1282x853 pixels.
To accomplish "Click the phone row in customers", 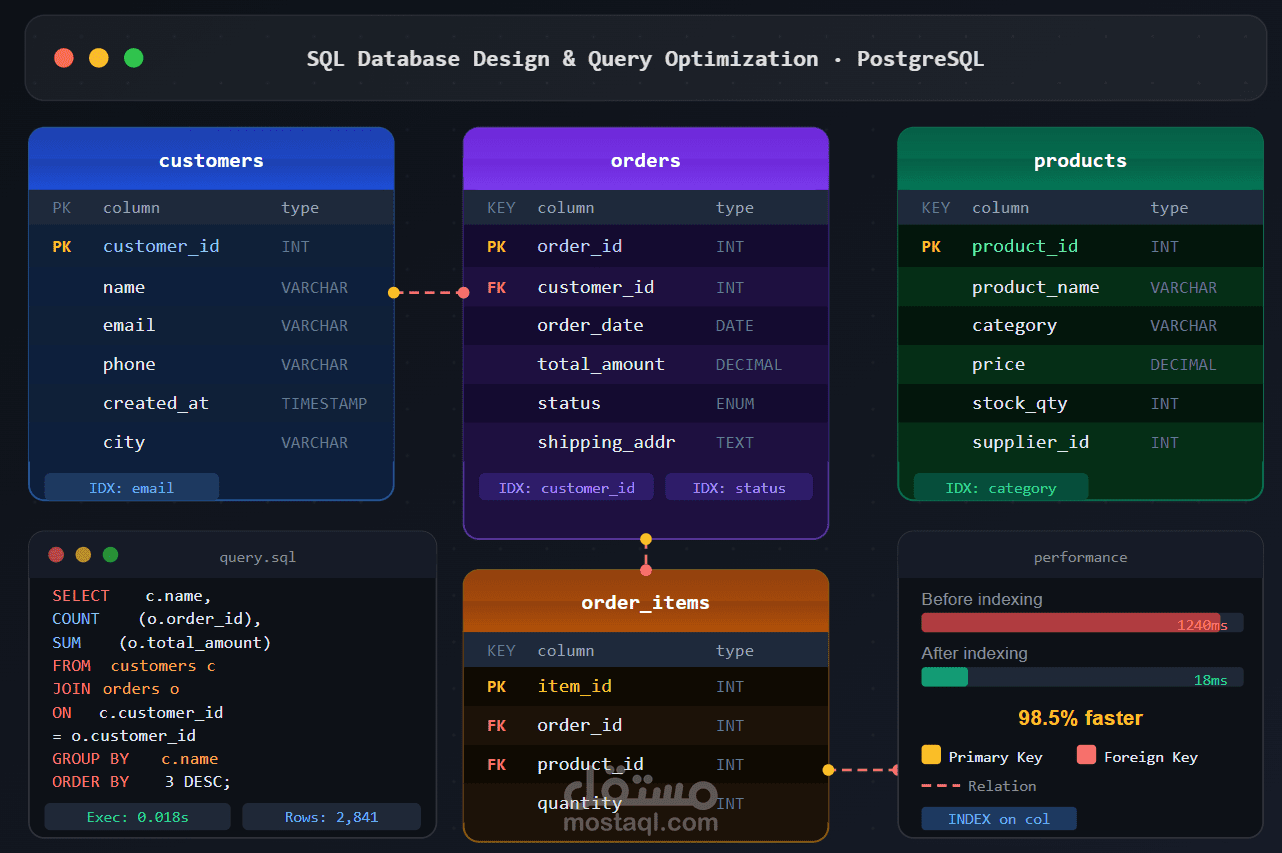I will pyautogui.click(x=211, y=365).
